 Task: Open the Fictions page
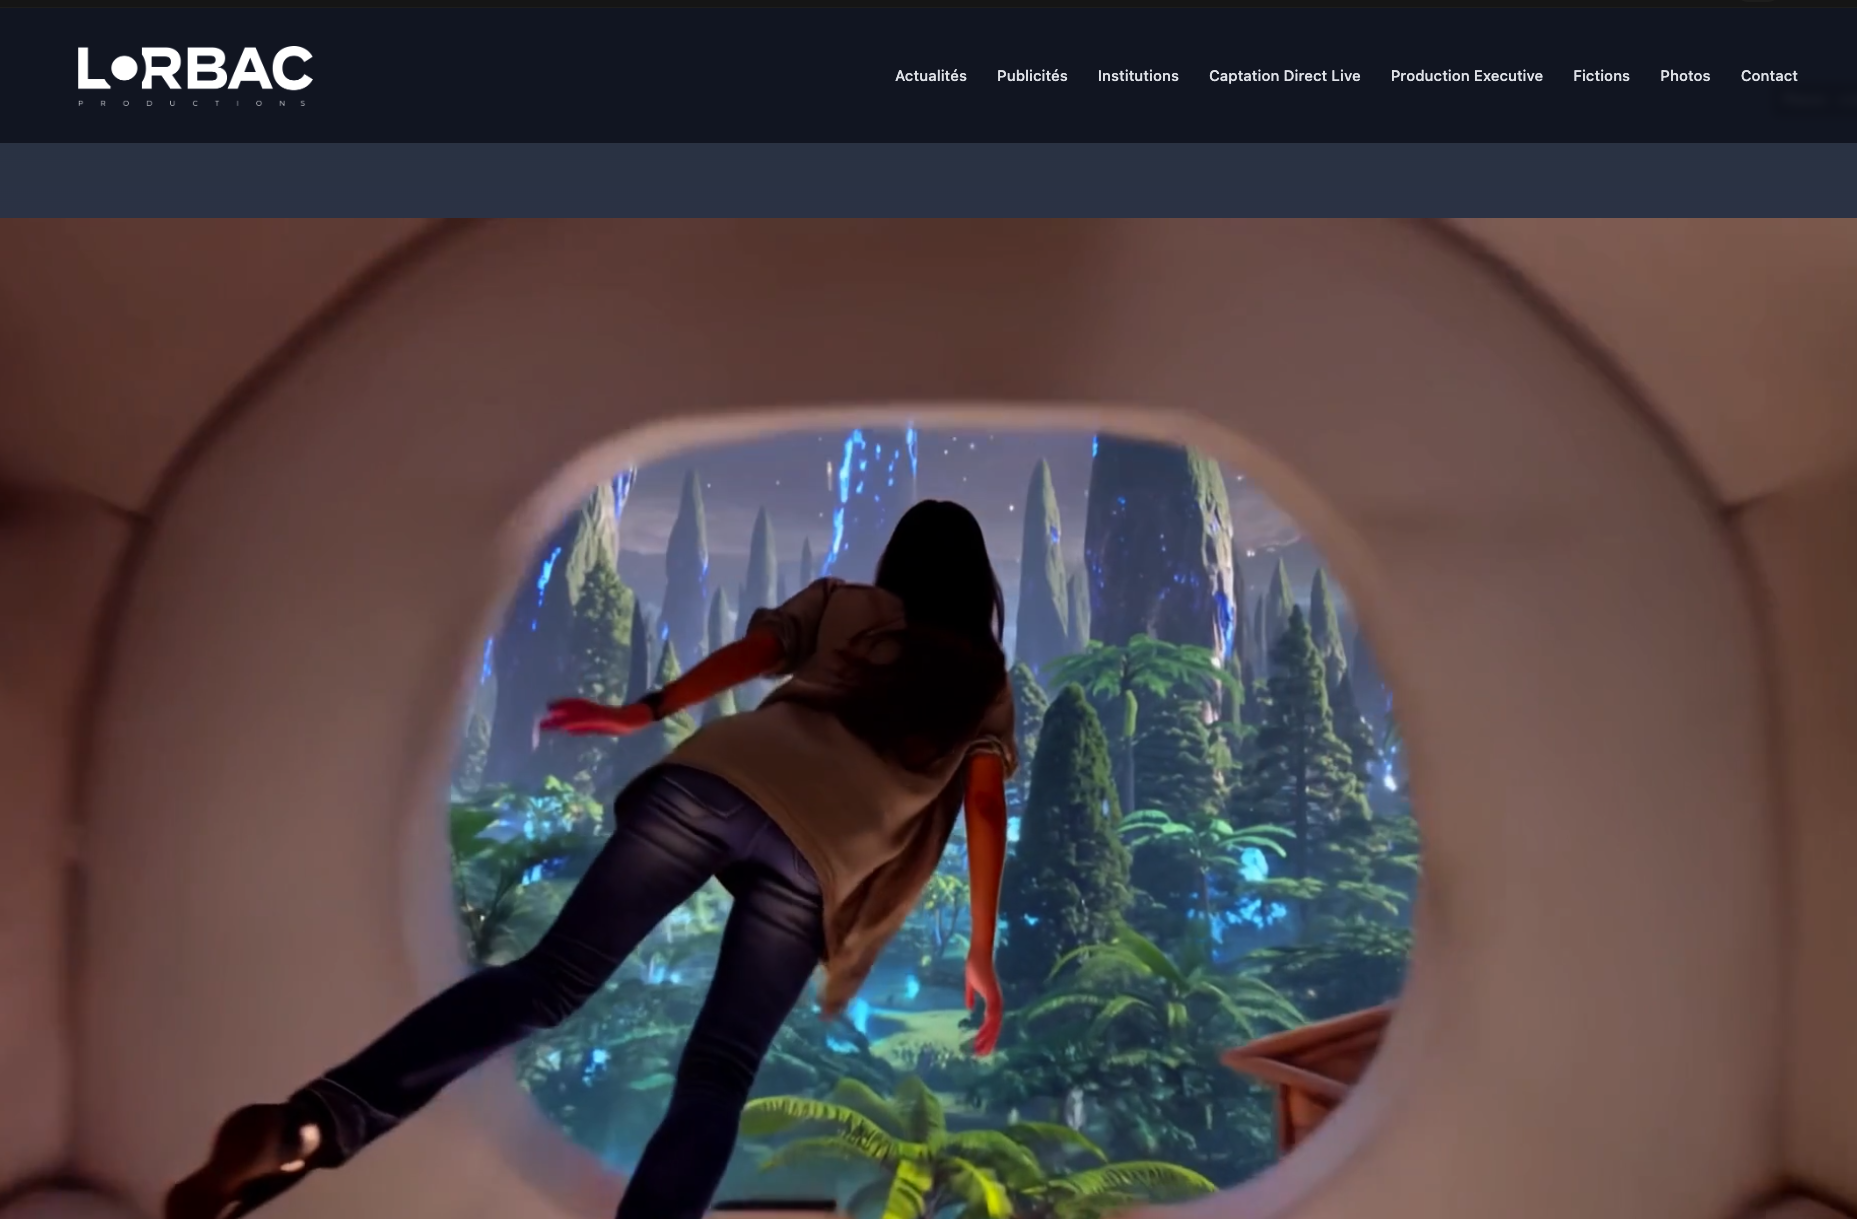tap(1600, 76)
